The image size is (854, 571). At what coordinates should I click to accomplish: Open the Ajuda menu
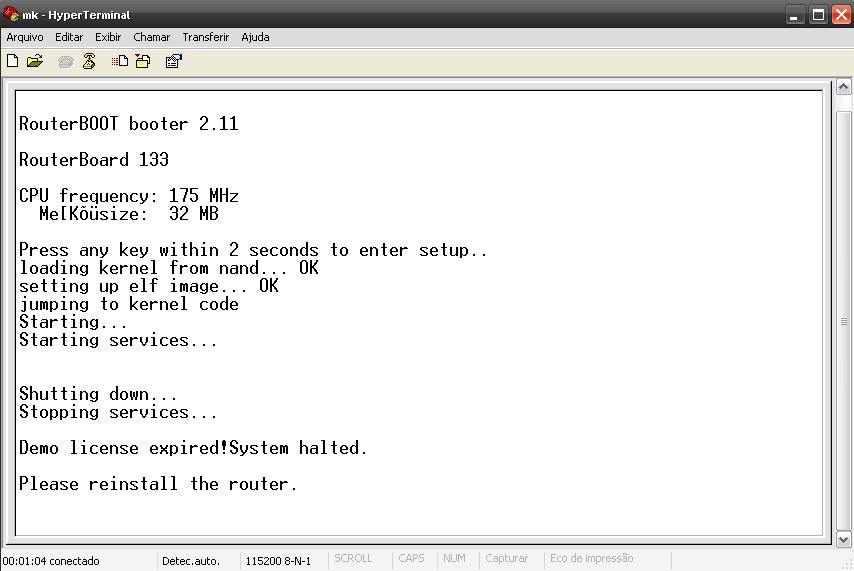tap(255, 37)
